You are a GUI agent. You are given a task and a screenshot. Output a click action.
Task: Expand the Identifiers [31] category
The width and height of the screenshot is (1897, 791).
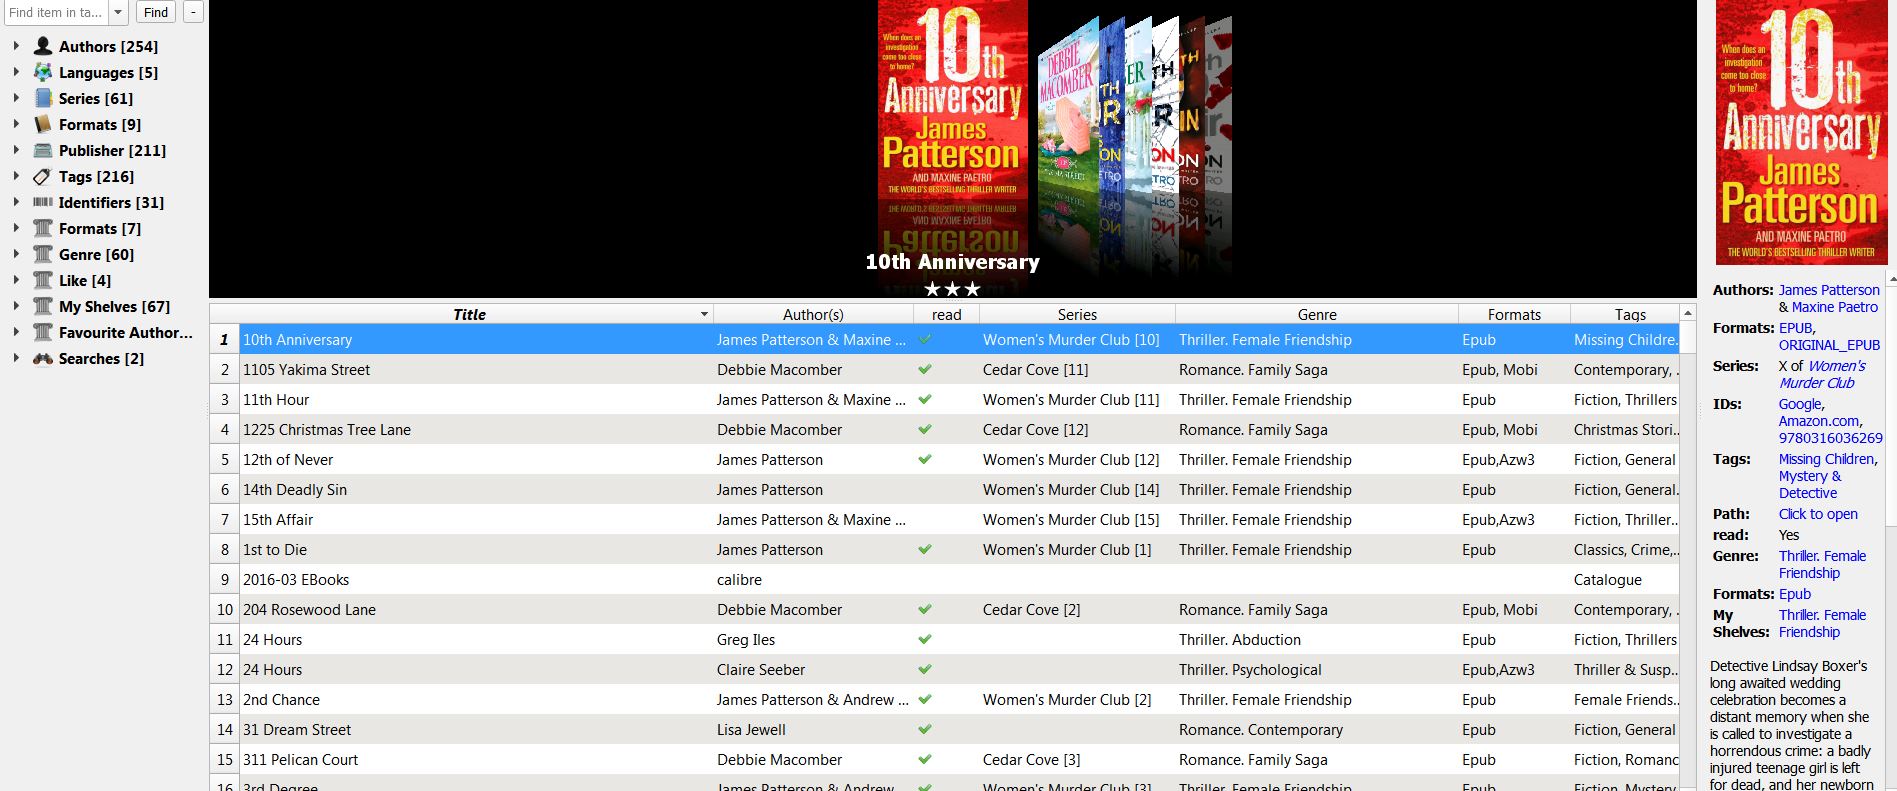pos(16,202)
